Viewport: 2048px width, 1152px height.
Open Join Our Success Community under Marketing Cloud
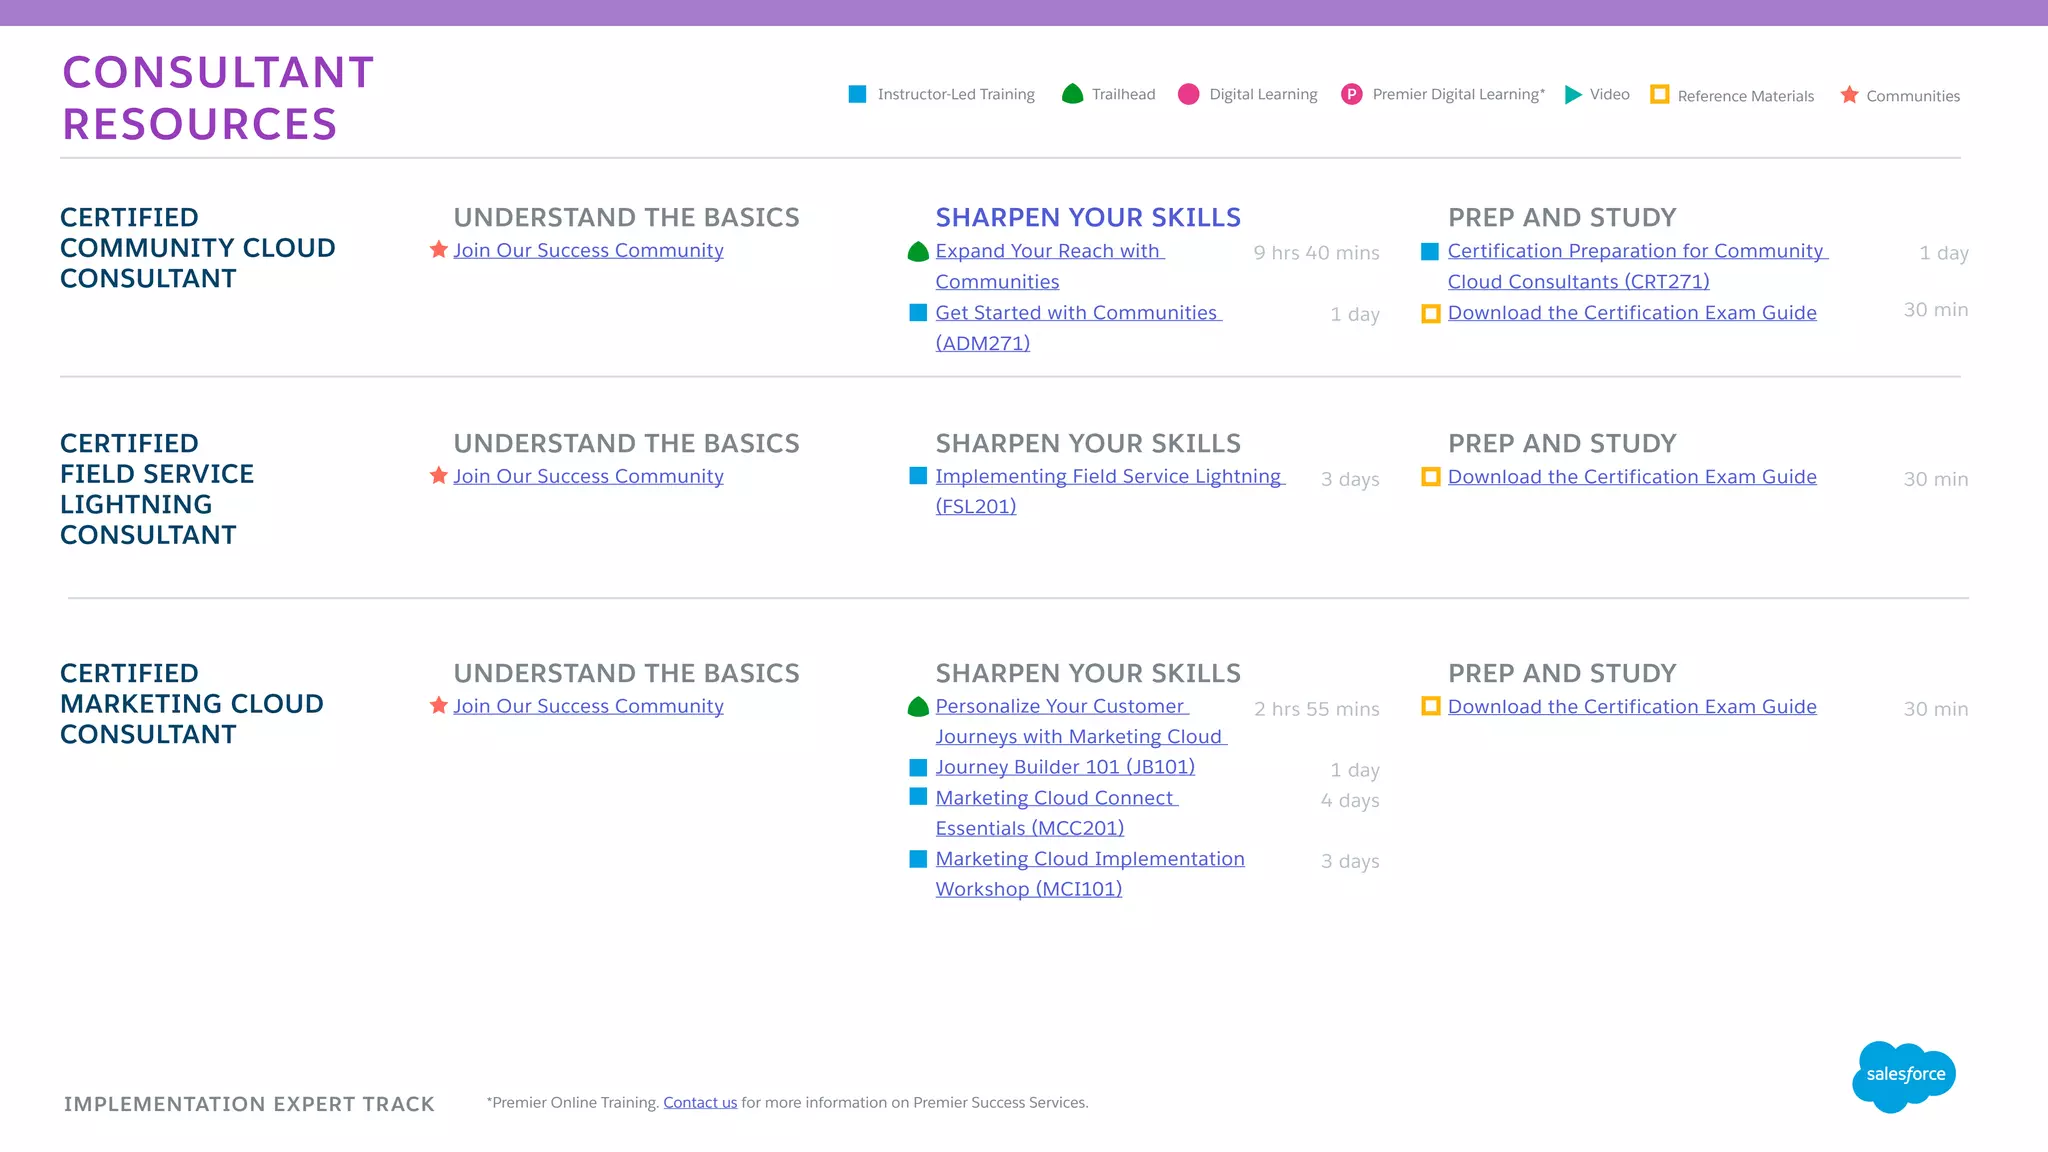588,706
